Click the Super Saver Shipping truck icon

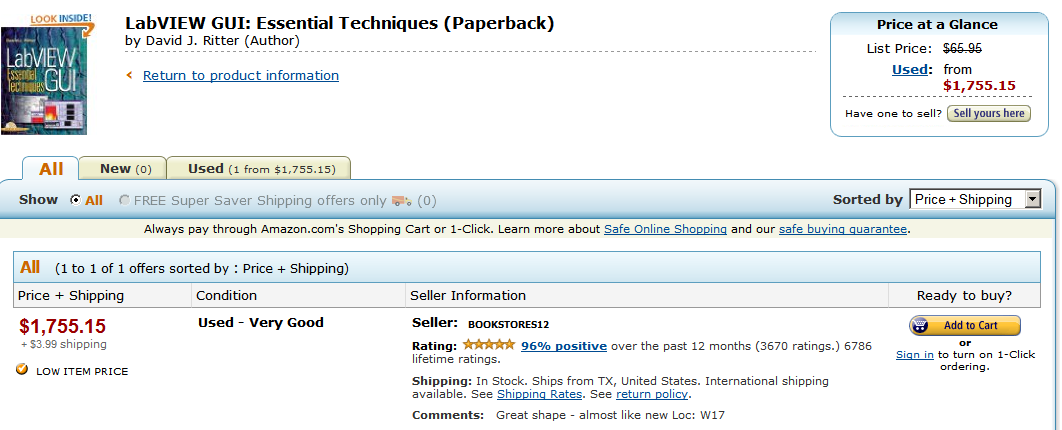[x=401, y=200]
